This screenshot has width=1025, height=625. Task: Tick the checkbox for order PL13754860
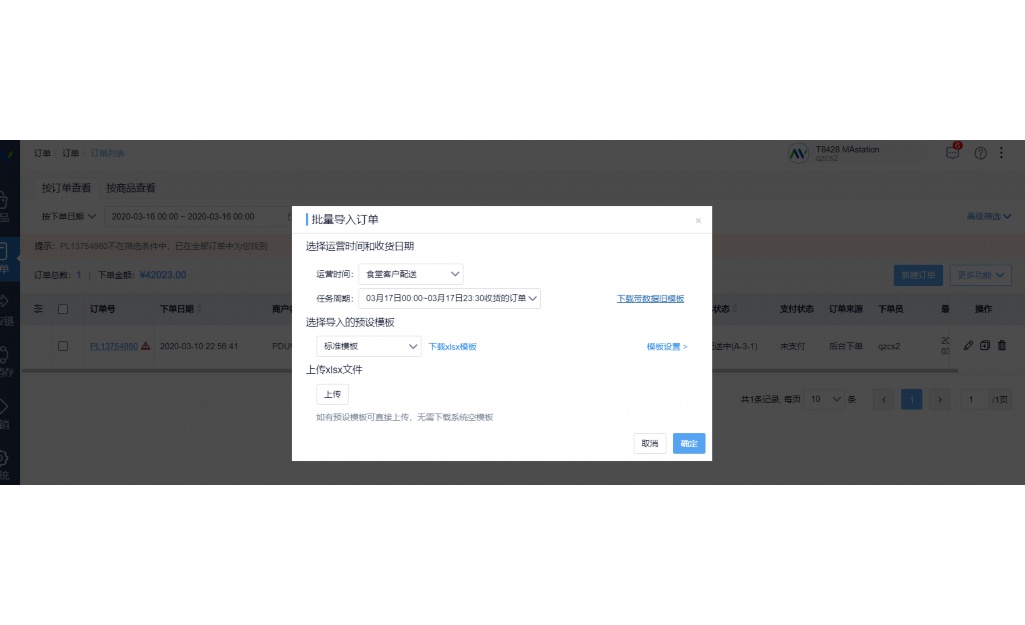point(63,345)
